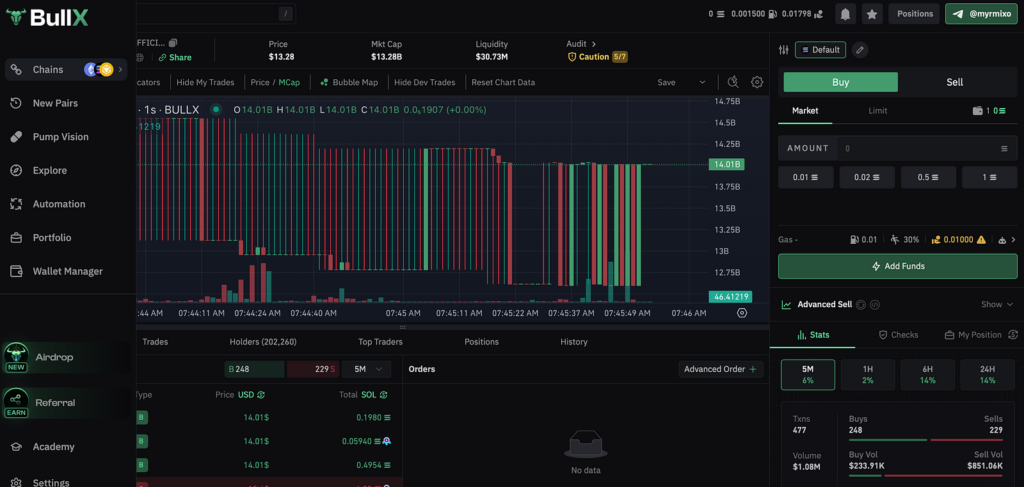
Task: Switch to the Market order tab
Action: (x=805, y=111)
